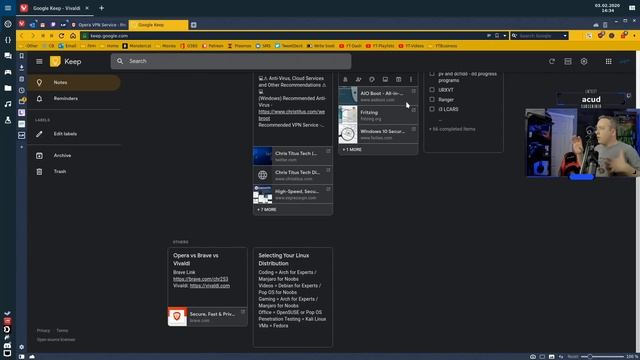Image resolution: width=640 pixels, height=360 pixels.
Task: Open the note's three-dot more menu
Action: click(x=411, y=79)
